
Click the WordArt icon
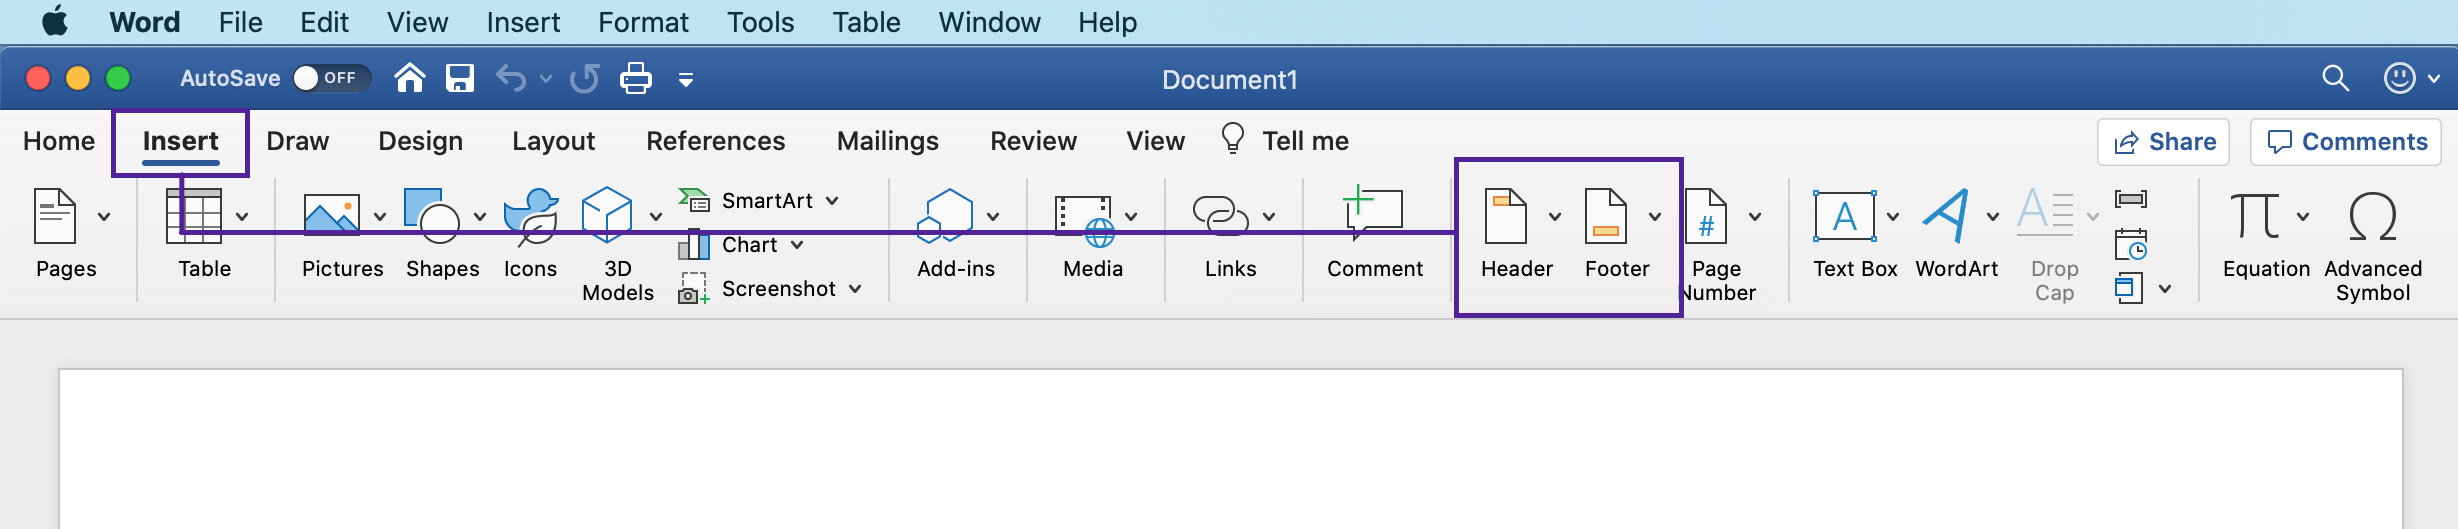1946,216
